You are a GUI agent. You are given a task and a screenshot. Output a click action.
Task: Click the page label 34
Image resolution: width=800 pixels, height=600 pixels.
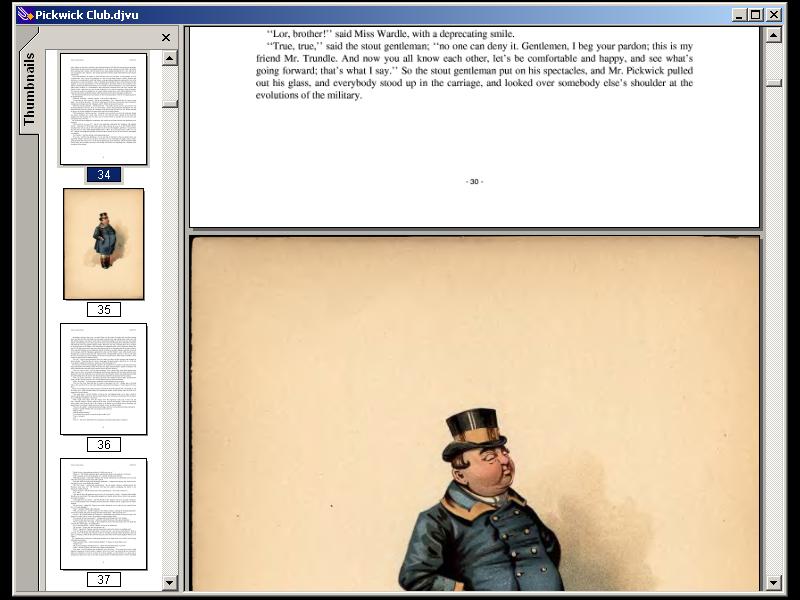104,174
